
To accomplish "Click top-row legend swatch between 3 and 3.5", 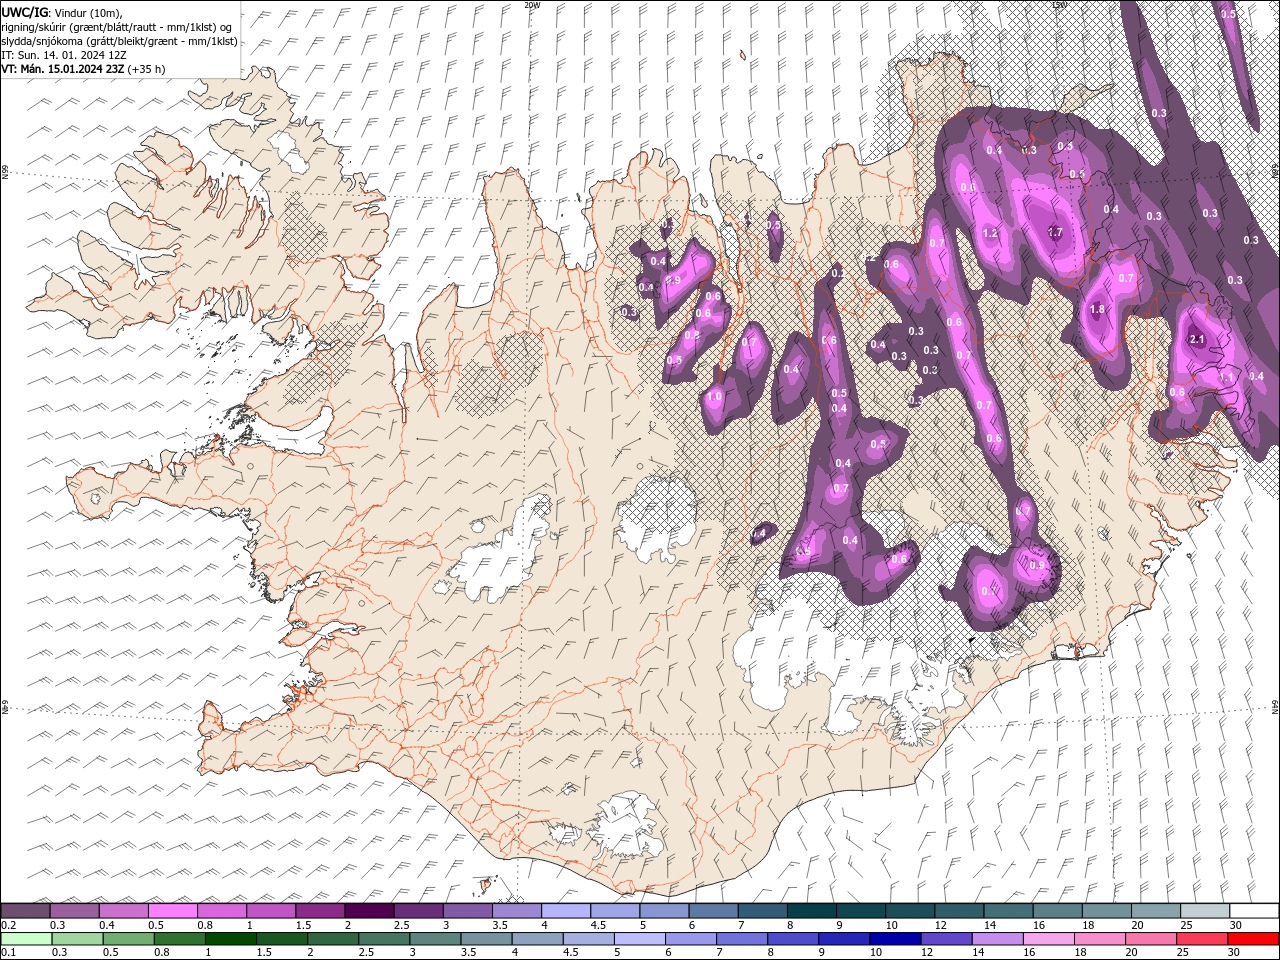I will [x=467, y=911].
